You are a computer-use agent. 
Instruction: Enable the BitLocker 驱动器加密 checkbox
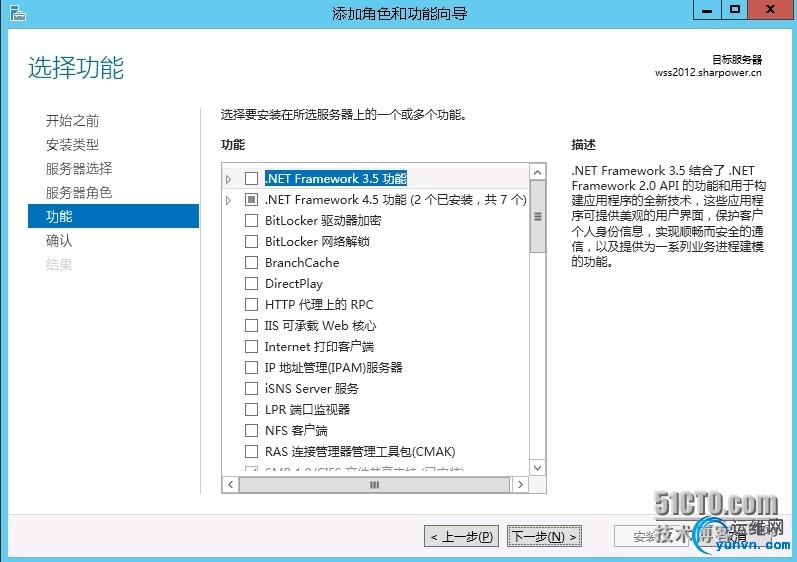pos(251,221)
